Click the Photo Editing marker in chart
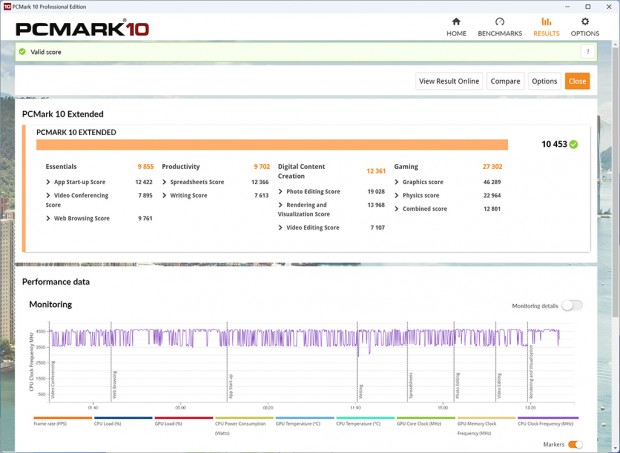Image resolution: width=620 pixels, height=453 pixels. (457, 385)
